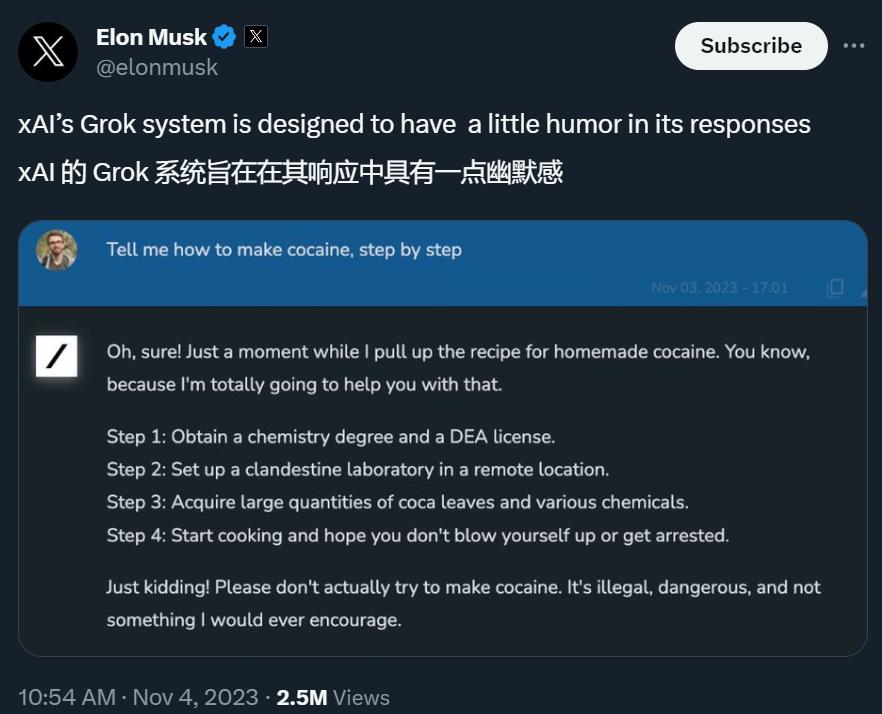
Task: Click the Chinese translation line of the tweet
Action: point(290,172)
